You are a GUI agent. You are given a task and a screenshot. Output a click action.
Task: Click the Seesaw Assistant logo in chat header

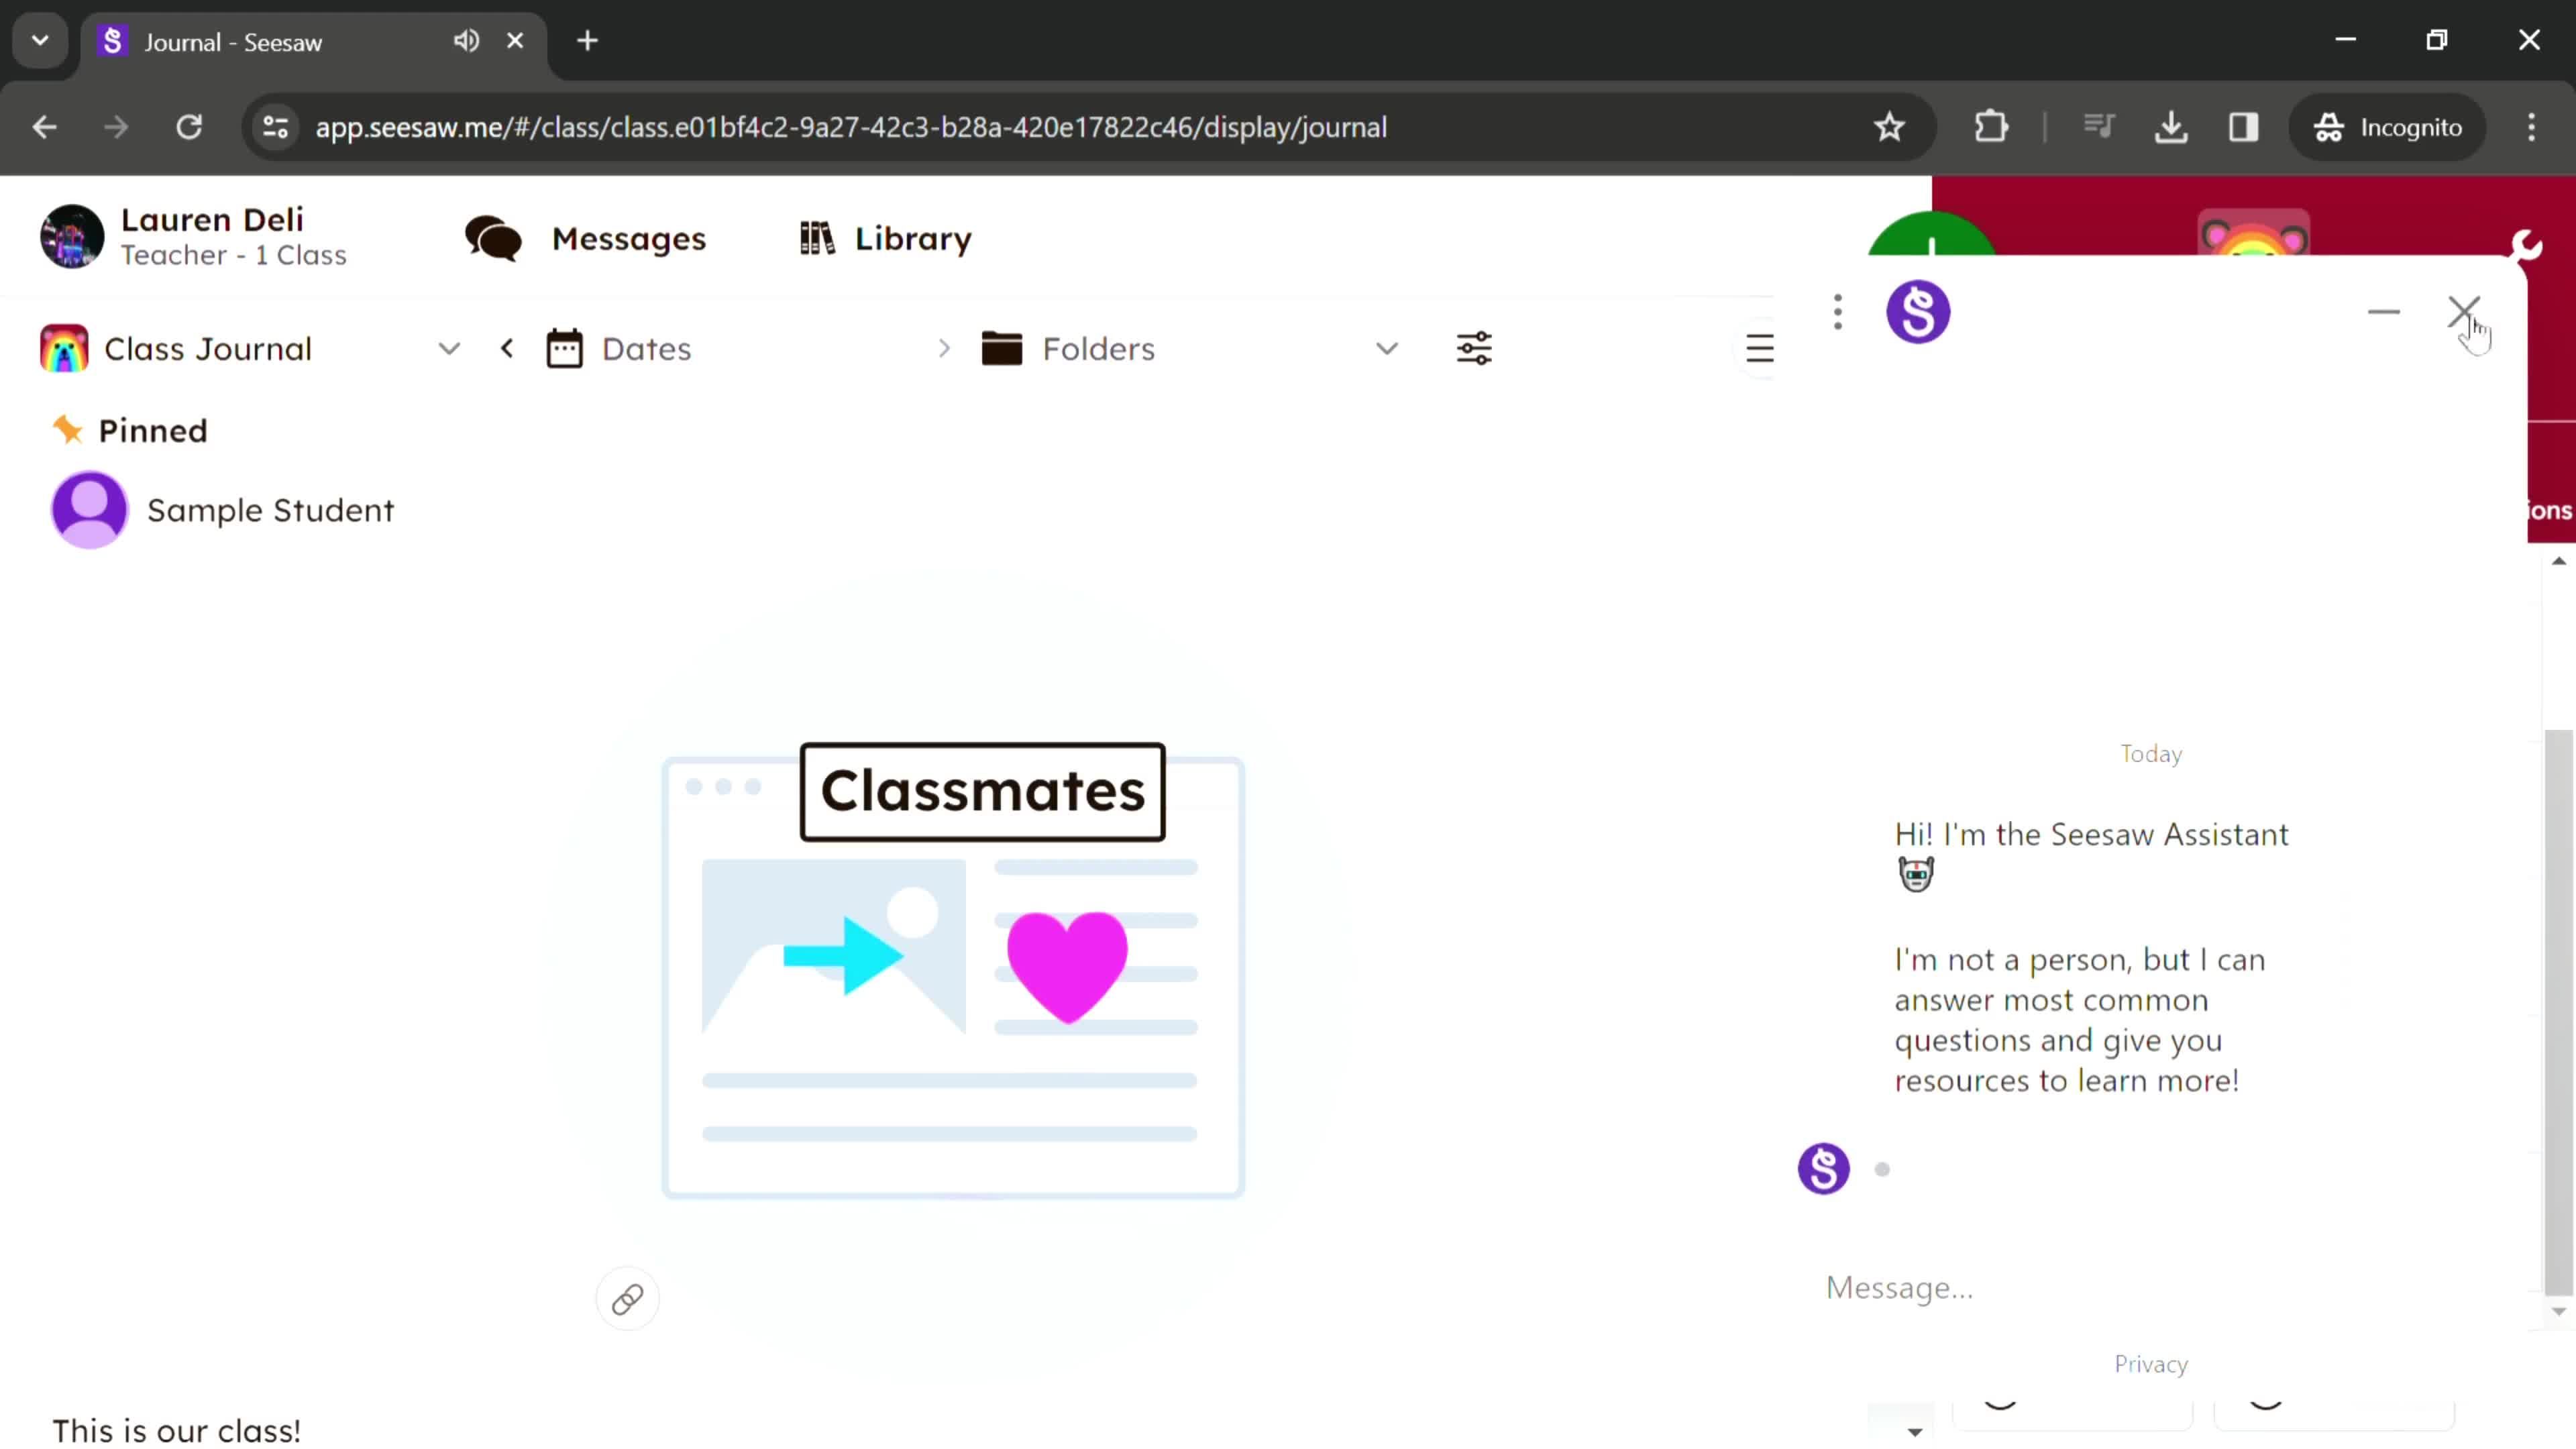point(1918,312)
